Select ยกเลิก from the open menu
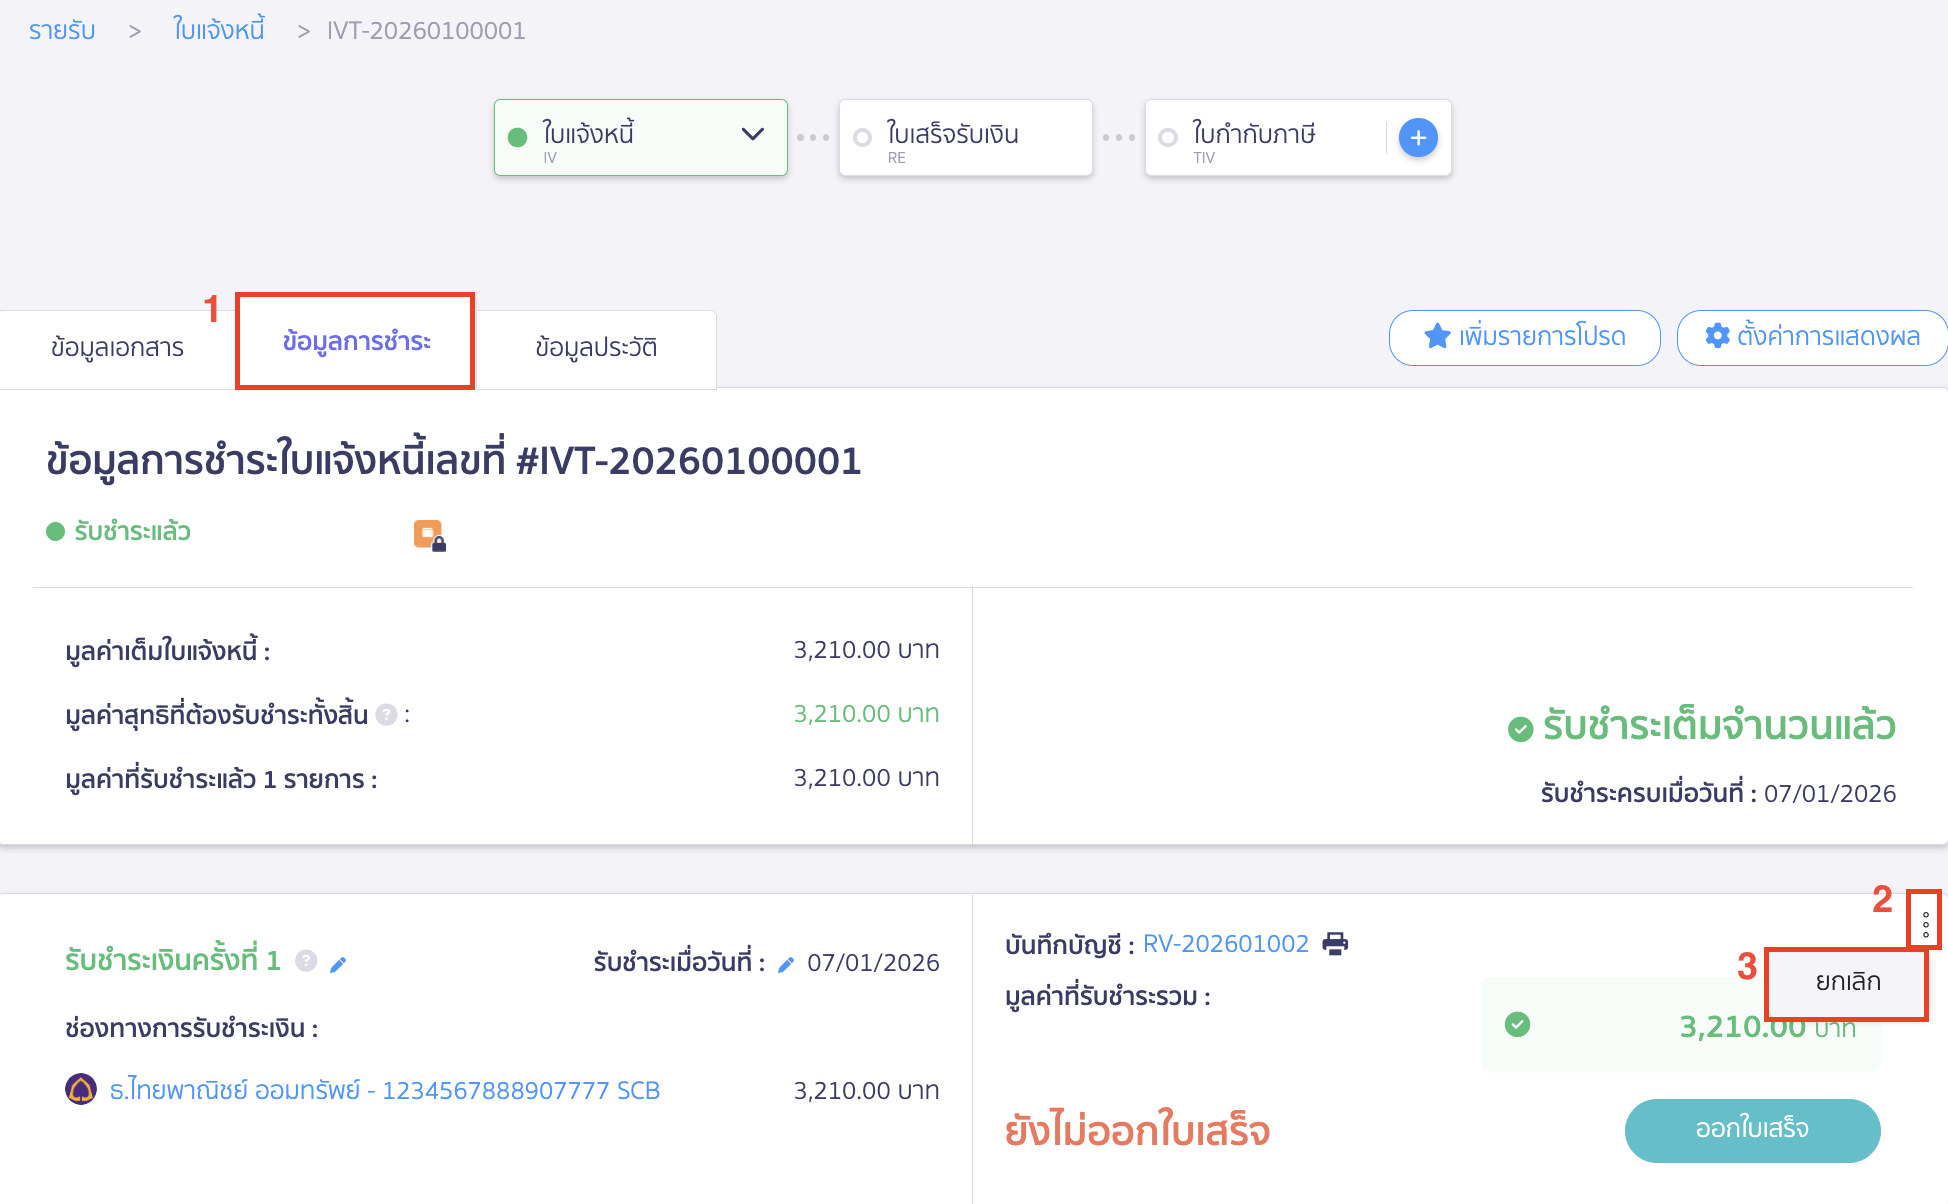Viewport: 1948px width, 1204px height. click(x=1845, y=981)
